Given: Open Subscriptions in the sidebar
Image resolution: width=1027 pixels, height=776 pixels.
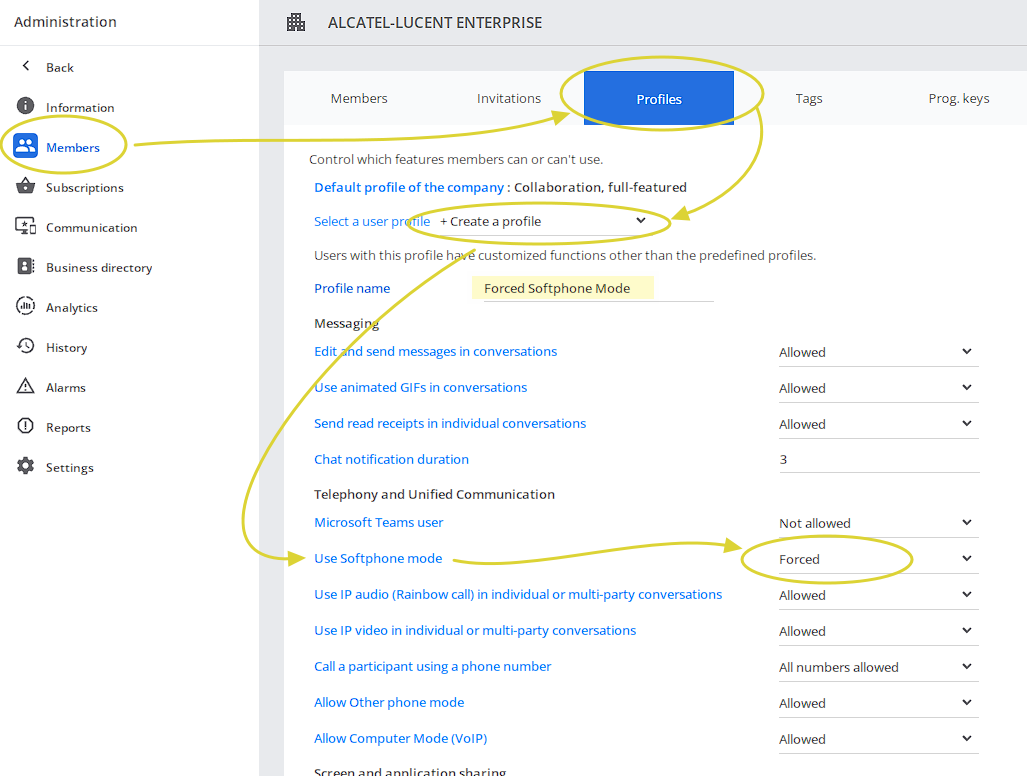Looking at the screenshot, I should (x=84, y=187).
